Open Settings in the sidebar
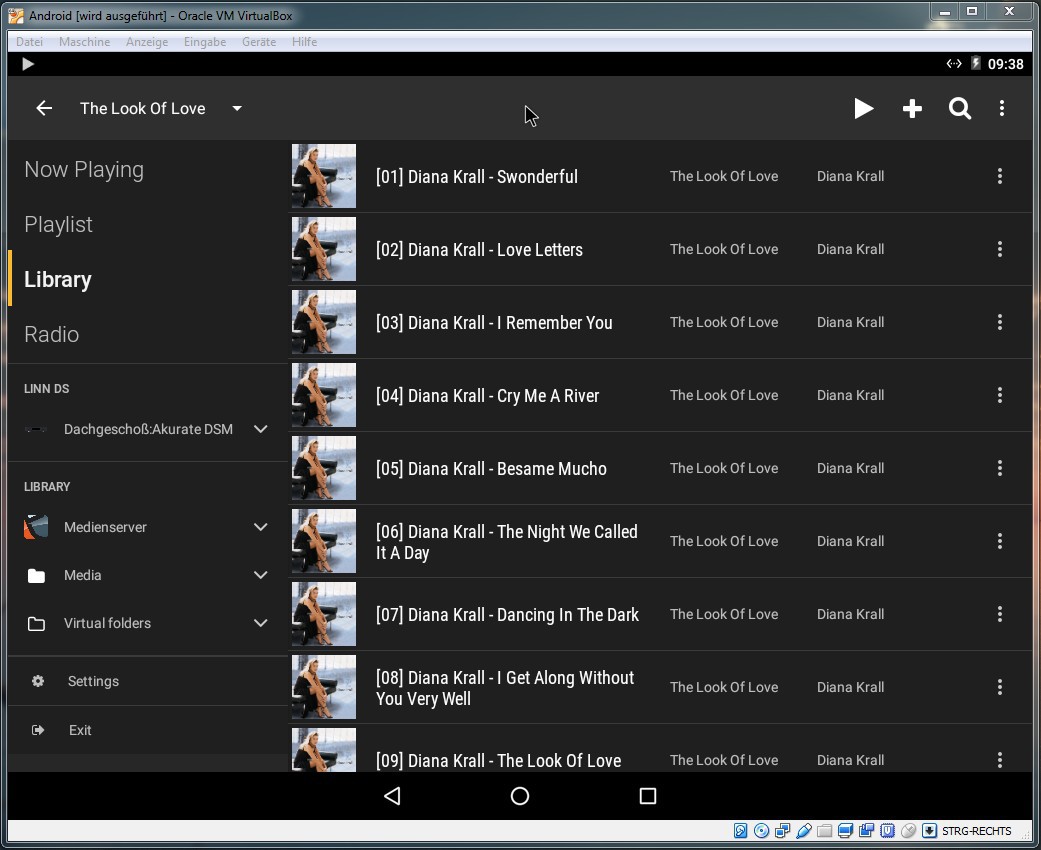The image size is (1041, 850). tap(93, 682)
